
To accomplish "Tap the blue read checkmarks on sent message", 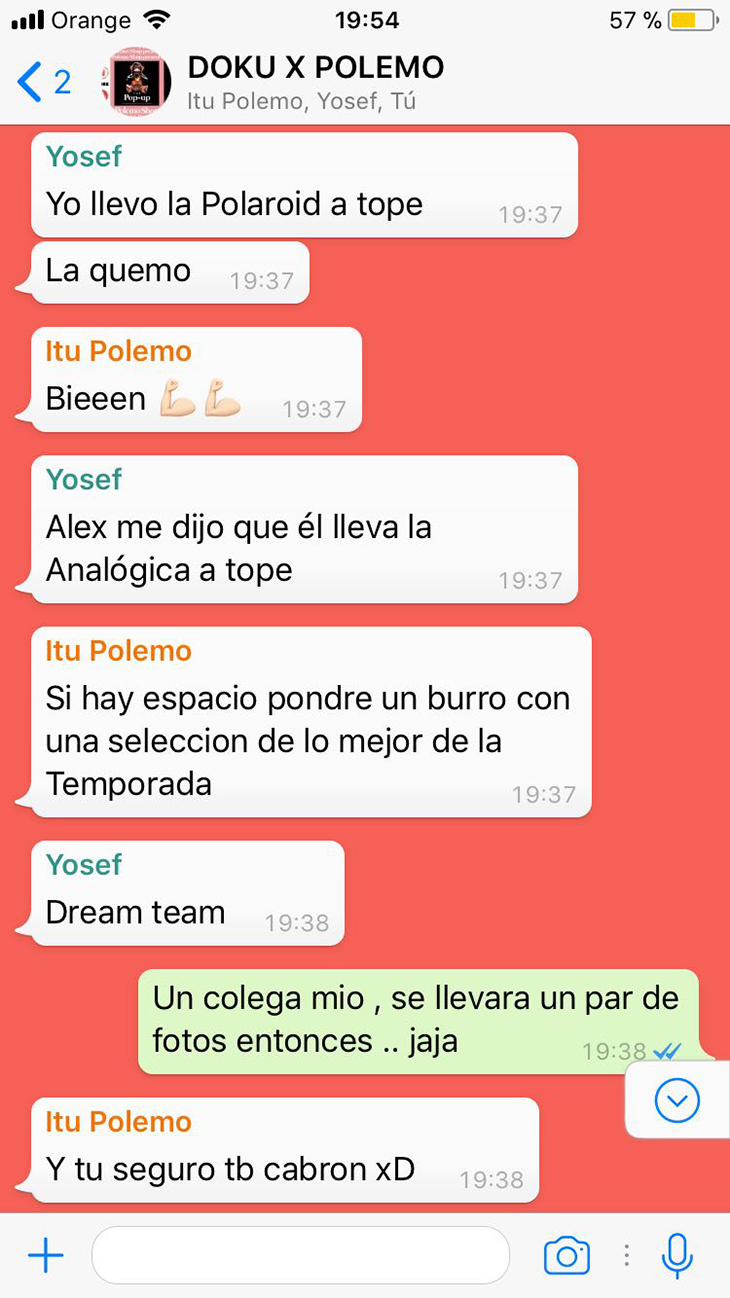I will (x=667, y=1051).
